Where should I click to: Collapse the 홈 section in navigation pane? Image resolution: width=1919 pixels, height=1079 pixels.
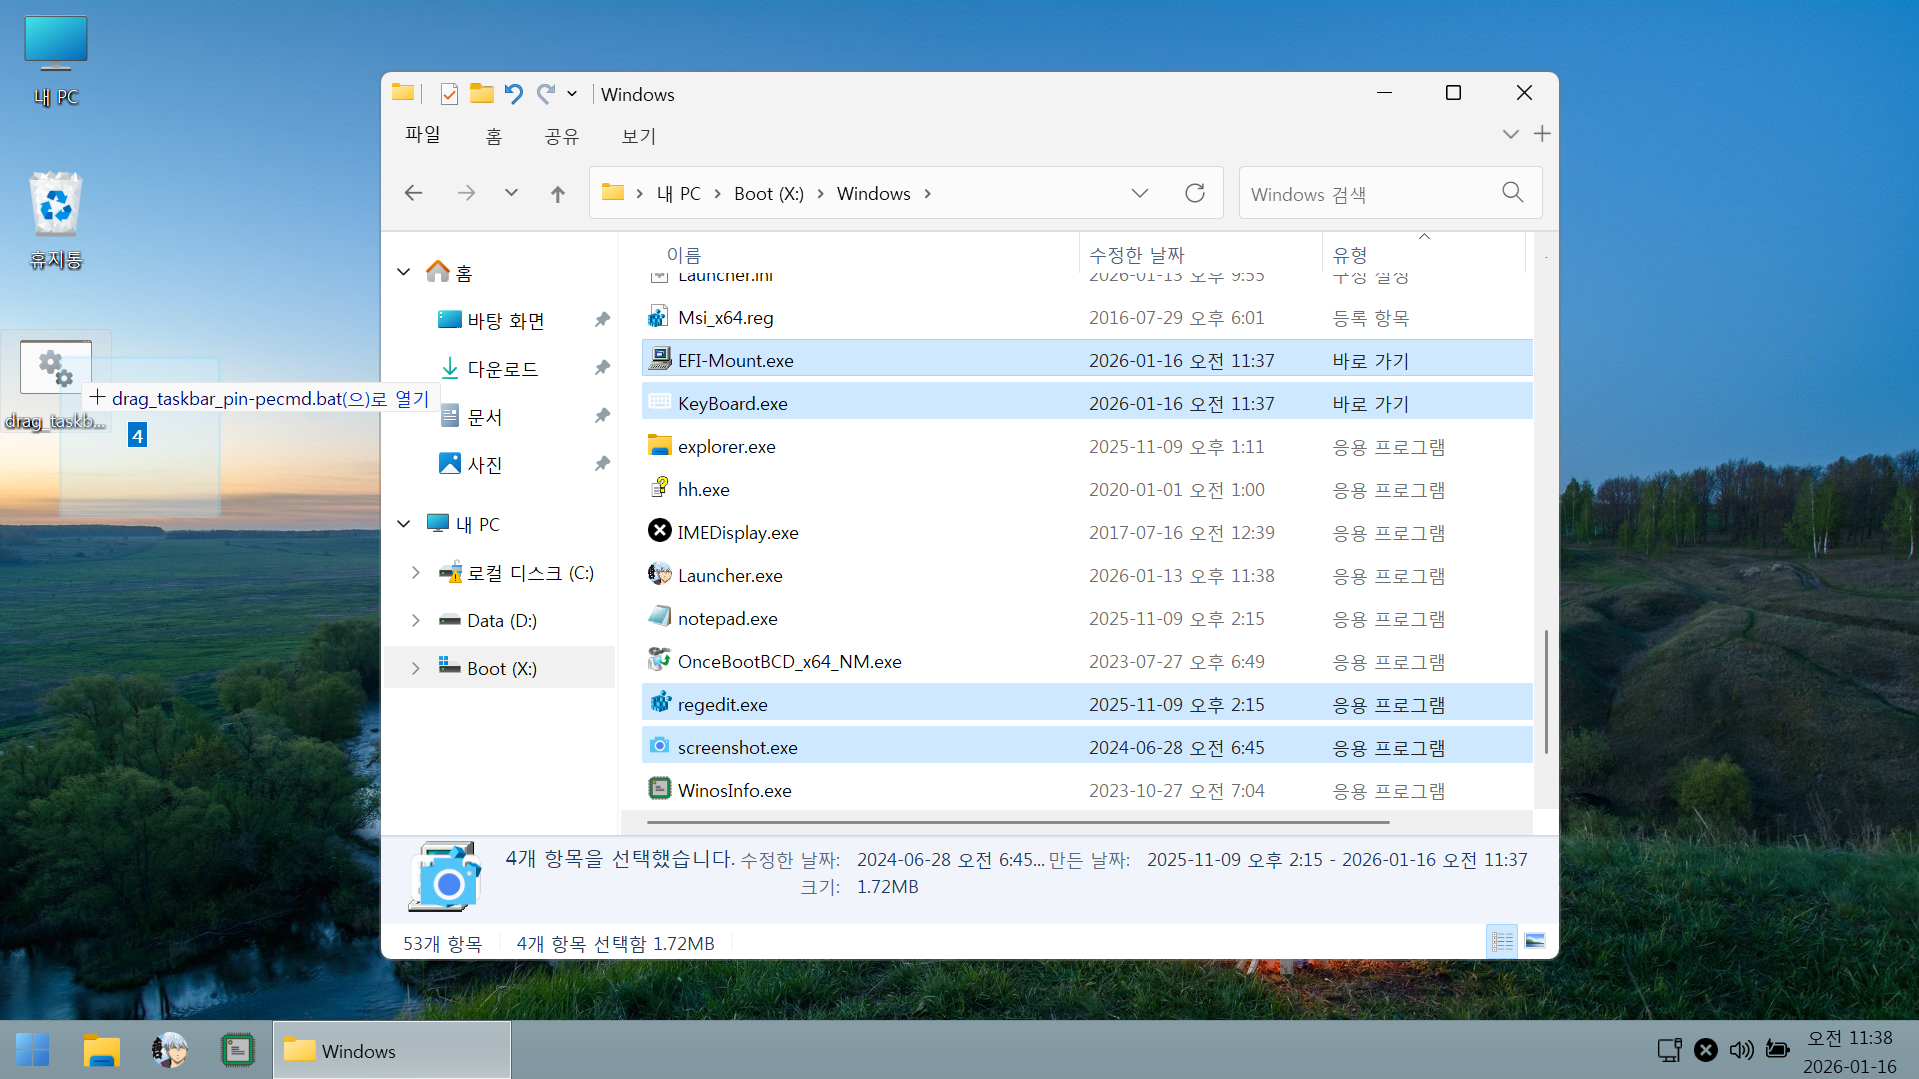(x=404, y=272)
